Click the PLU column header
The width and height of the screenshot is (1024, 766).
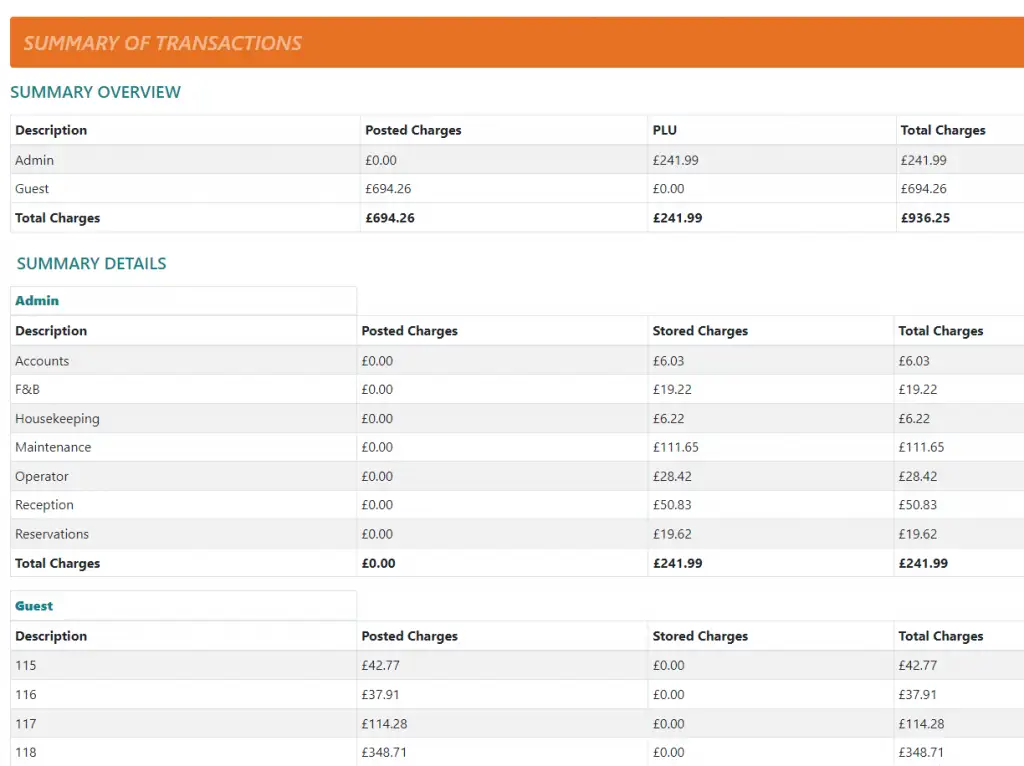664,130
